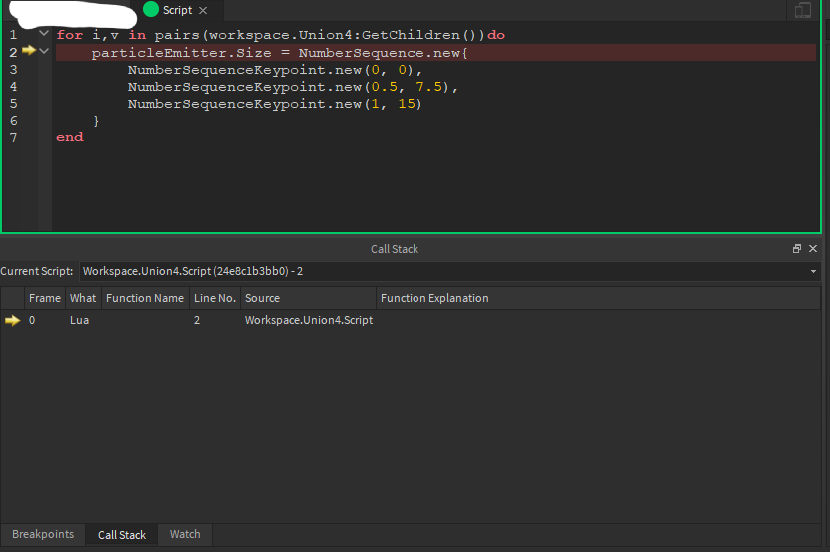Close the Script tab
The width and height of the screenshot is (830, 552).
pos(203,11)
